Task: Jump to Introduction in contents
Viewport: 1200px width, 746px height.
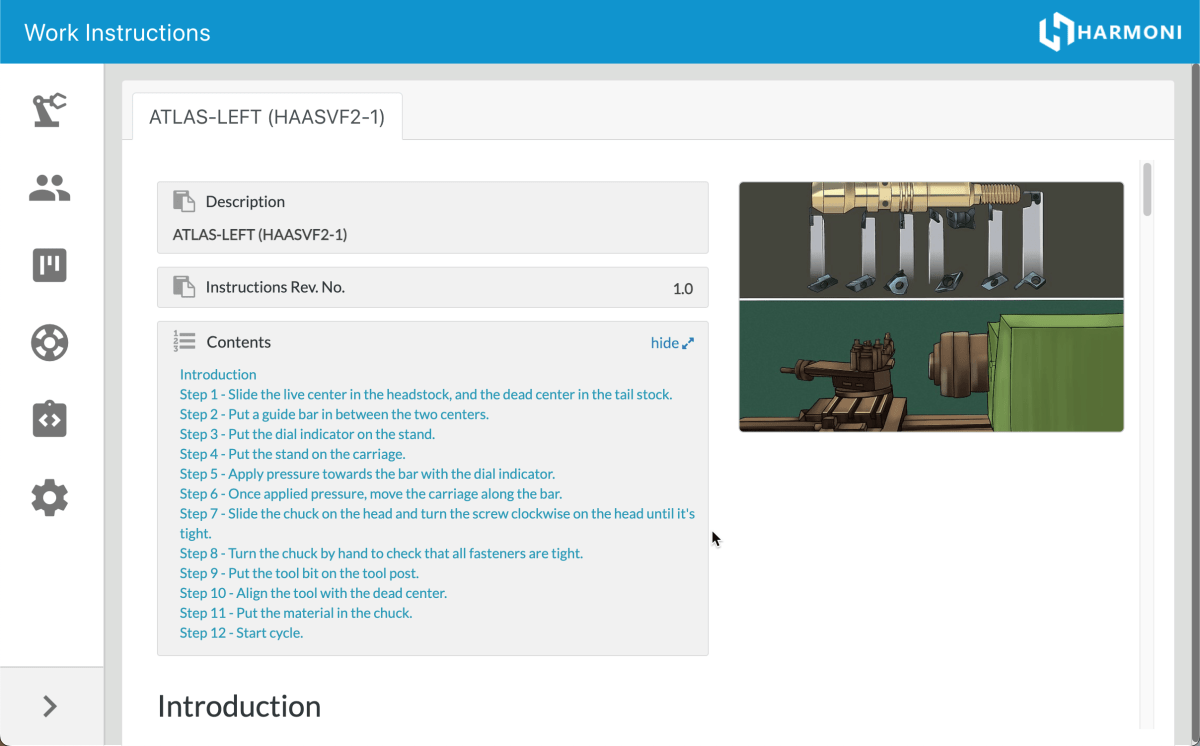Action: pos(218,374)
